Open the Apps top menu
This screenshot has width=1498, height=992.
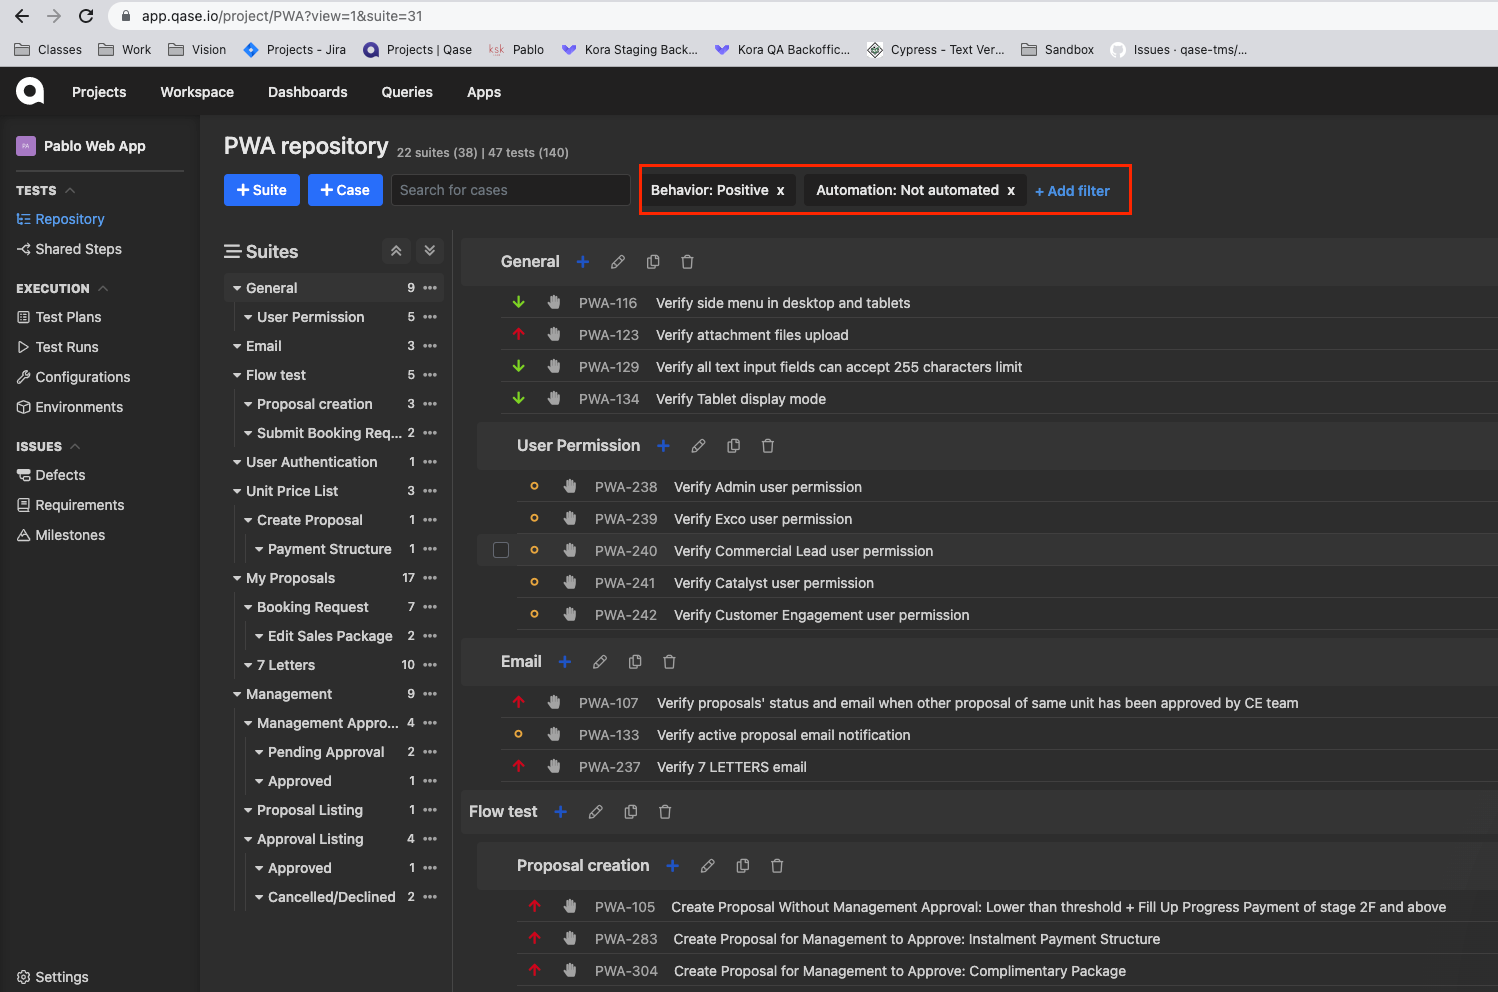pyautogui.click(x=484, y=92)
